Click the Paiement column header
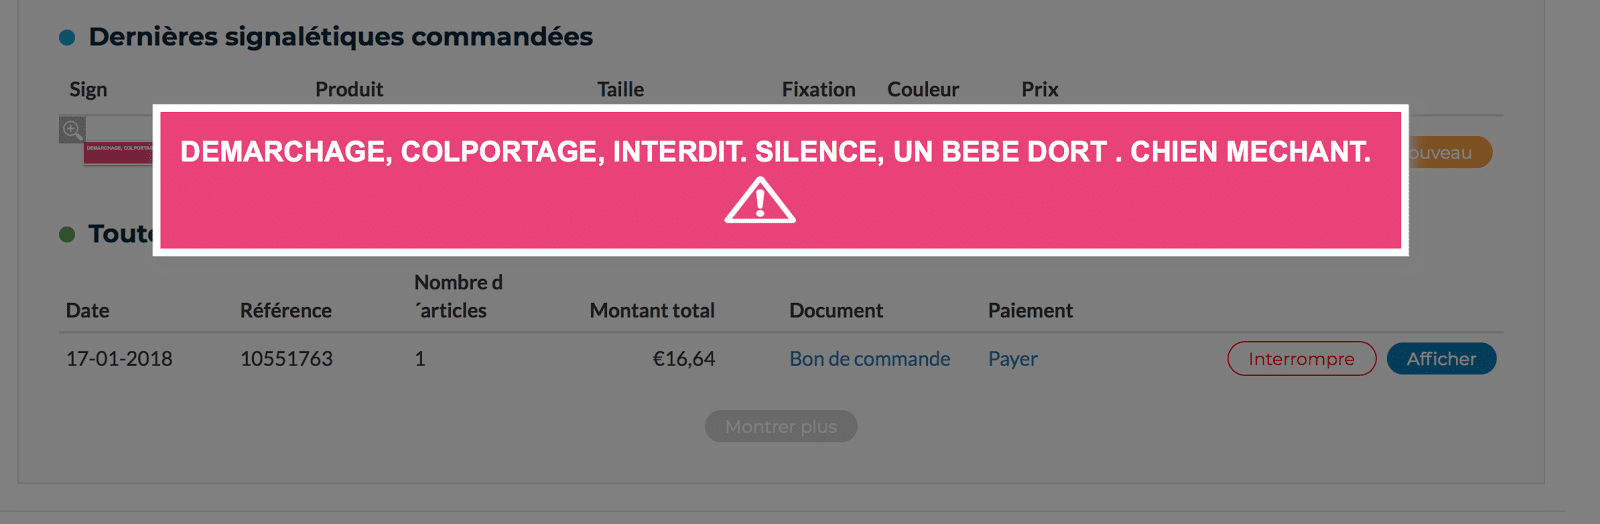Image resolution: width=1600 pixels, height=524 pixels. (x=1030, y=311)
